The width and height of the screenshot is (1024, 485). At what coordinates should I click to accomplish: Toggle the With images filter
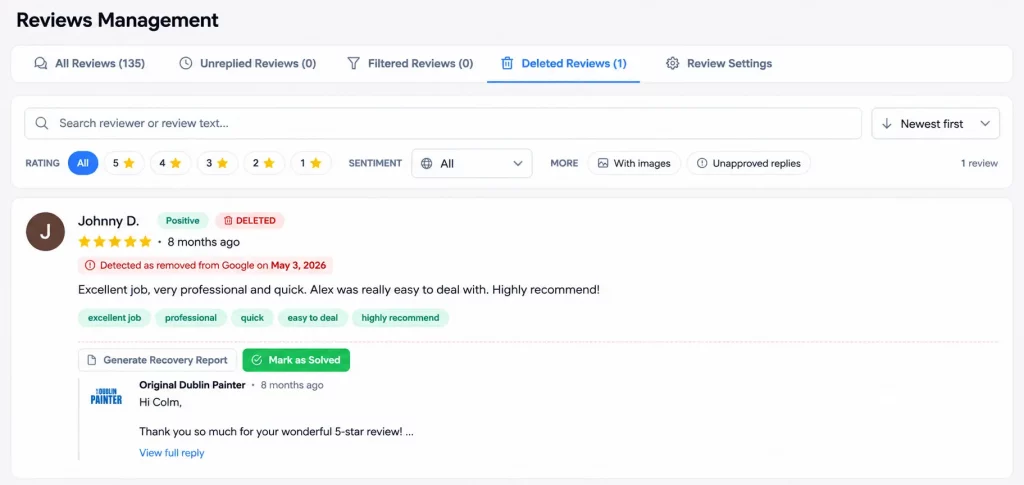point(633,163)
